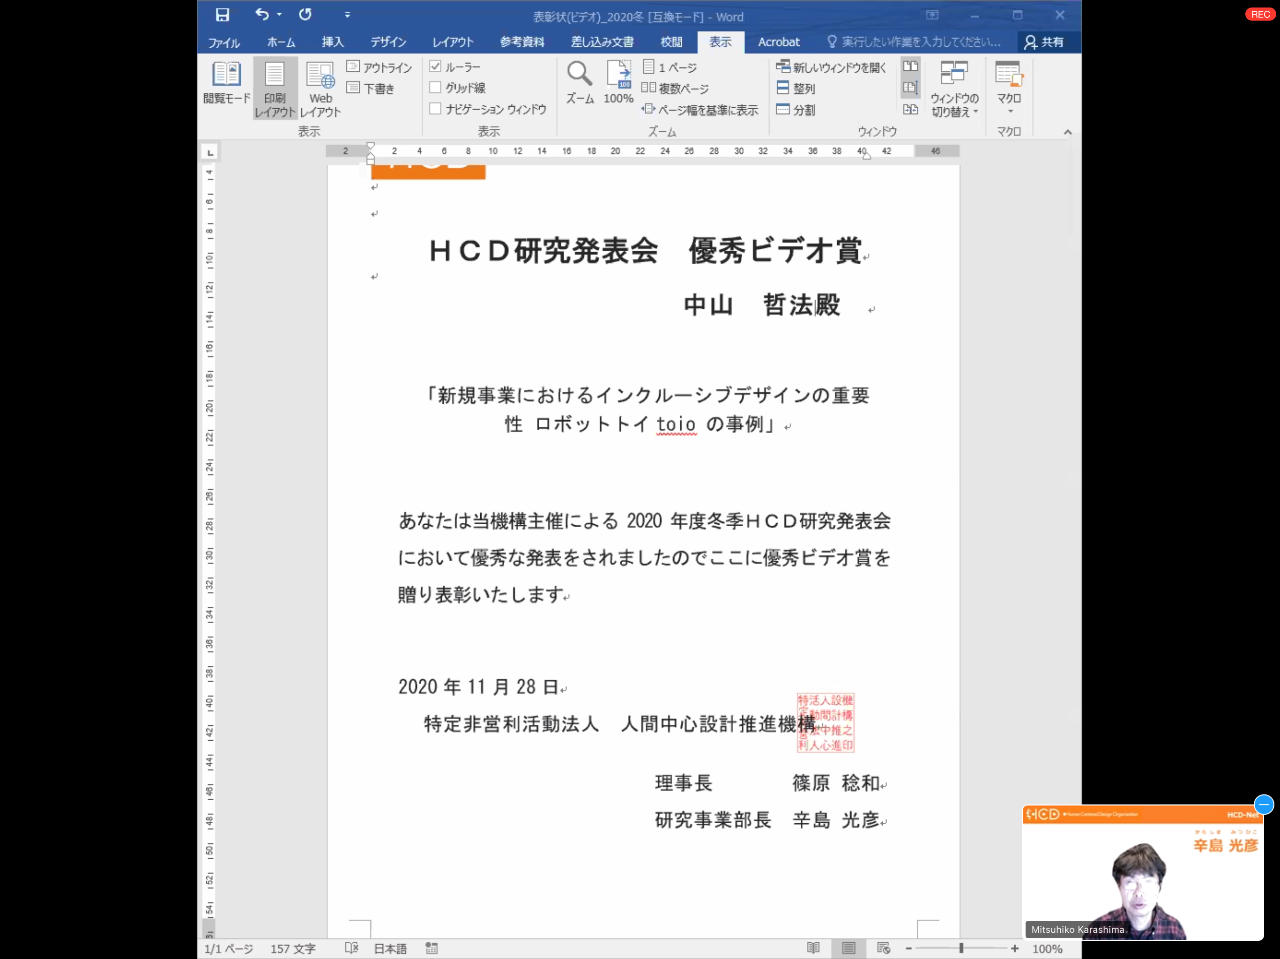Image resolution: width=1280 pixels, height=959 pixels.
Task: Select 複数ページ zoom option
Action: (x=675, y=88)
